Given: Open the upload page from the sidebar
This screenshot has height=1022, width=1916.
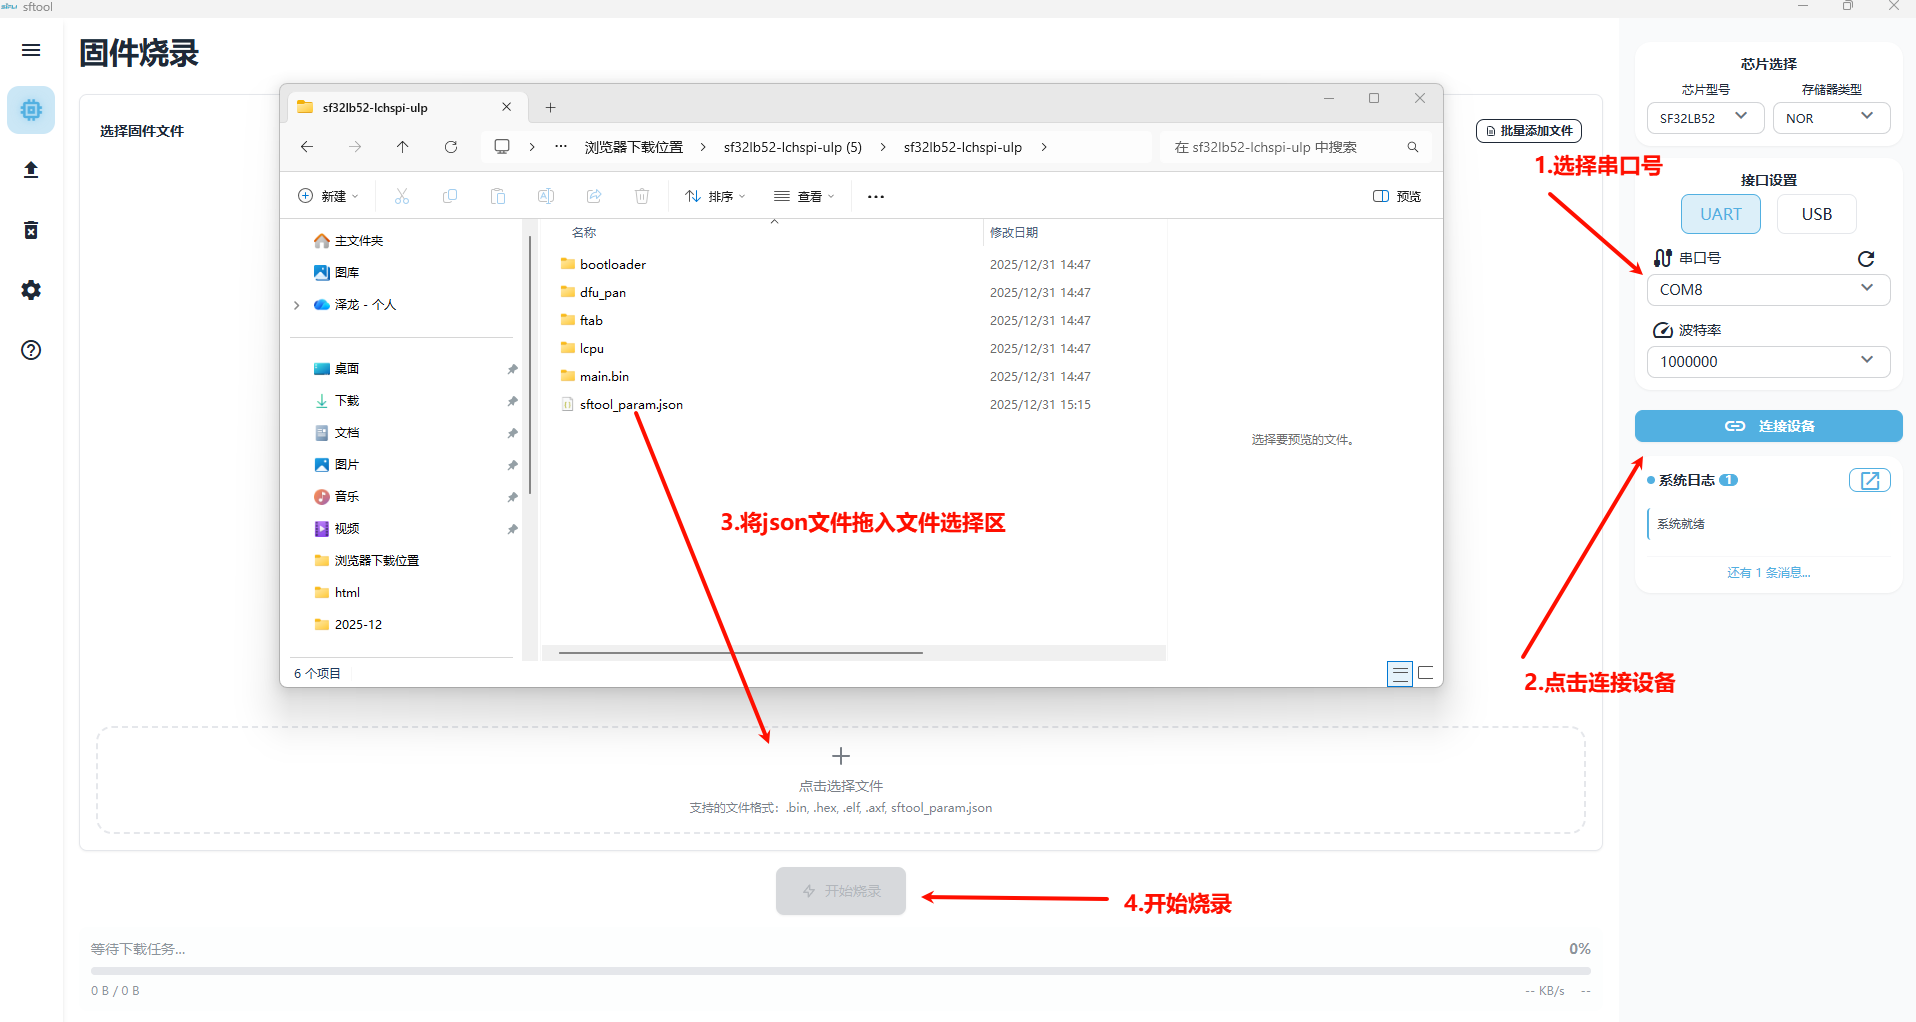Looking at the screenshot, I should [31, 170].
